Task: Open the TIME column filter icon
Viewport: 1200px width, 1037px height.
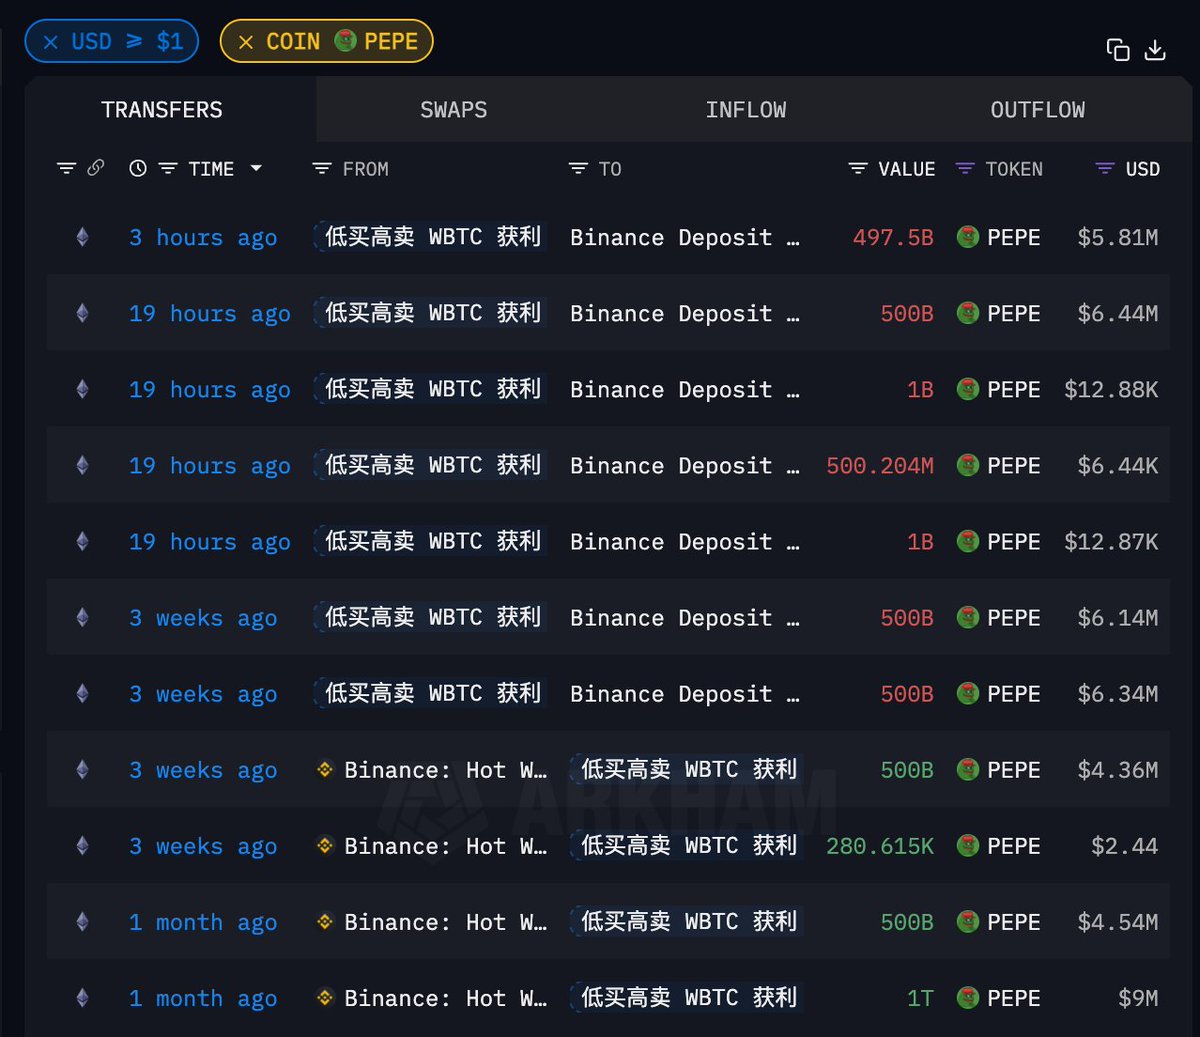Action: pyautogui.click(x=168, y=169)
